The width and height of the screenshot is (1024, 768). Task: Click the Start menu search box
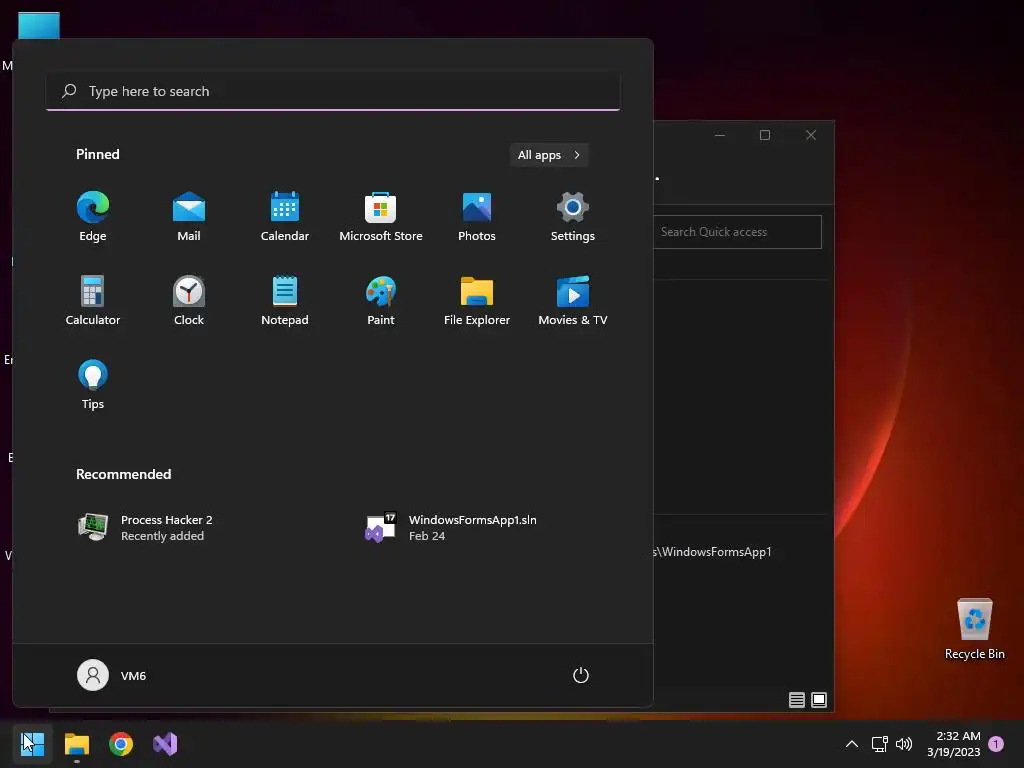tap(333, 91)
